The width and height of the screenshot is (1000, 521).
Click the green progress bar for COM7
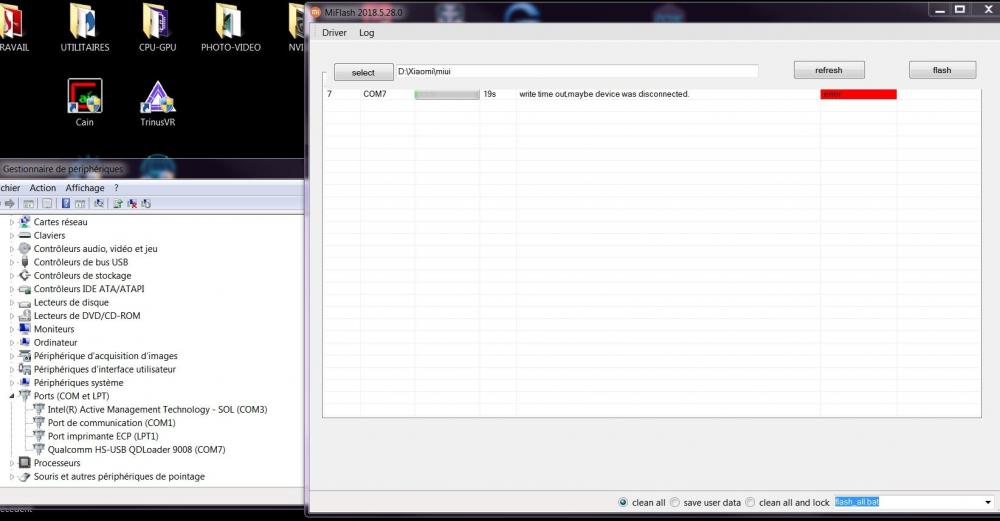(x=447, y=94)
